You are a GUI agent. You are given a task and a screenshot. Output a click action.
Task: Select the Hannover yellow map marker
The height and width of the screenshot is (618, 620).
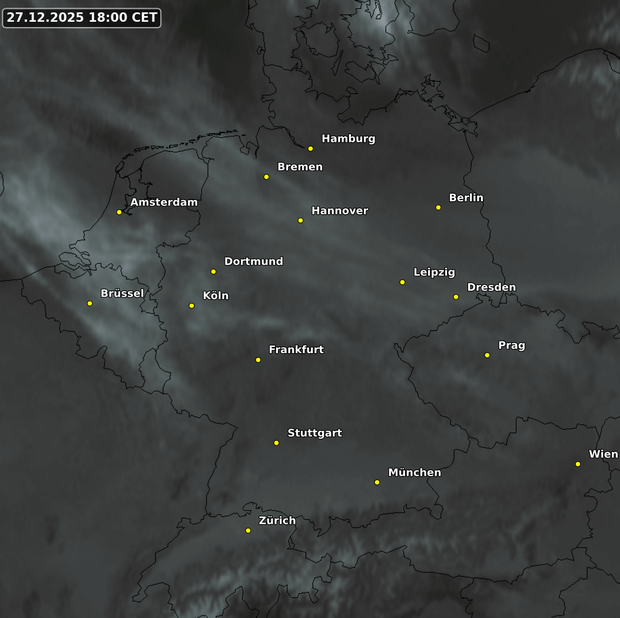click(300, 220)
